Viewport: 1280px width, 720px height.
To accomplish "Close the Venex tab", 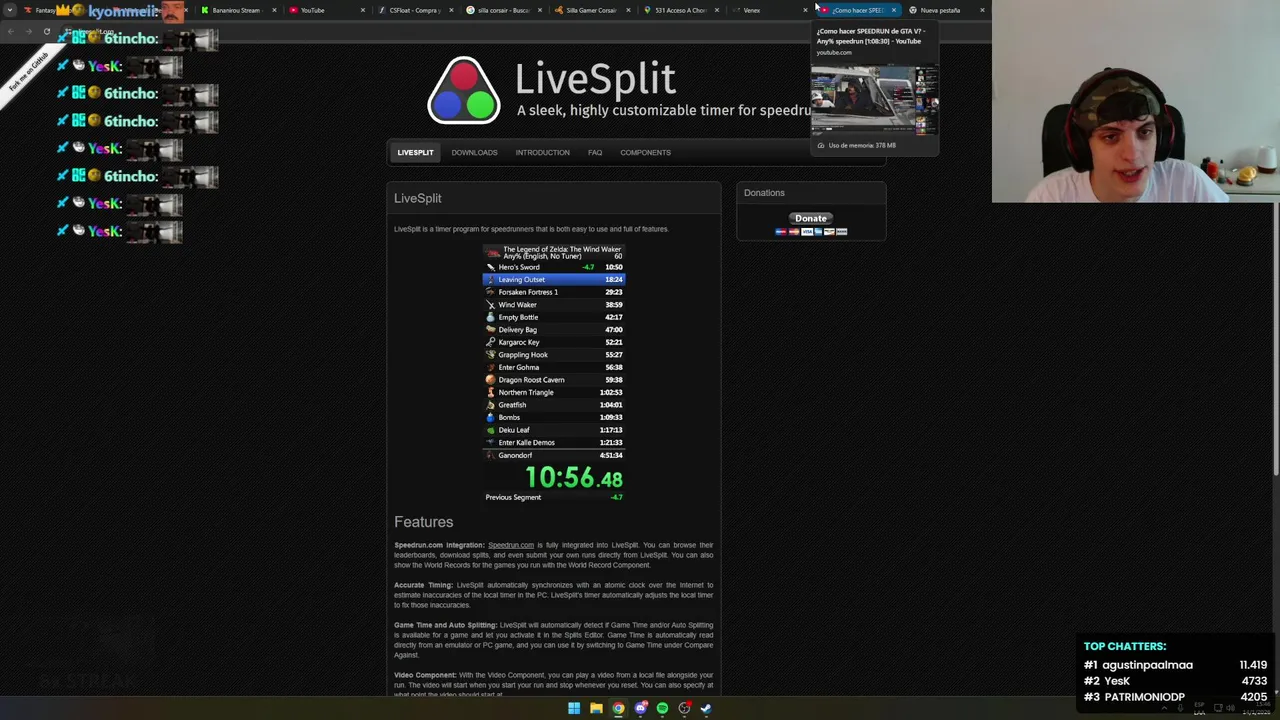I will pos(805,10).
